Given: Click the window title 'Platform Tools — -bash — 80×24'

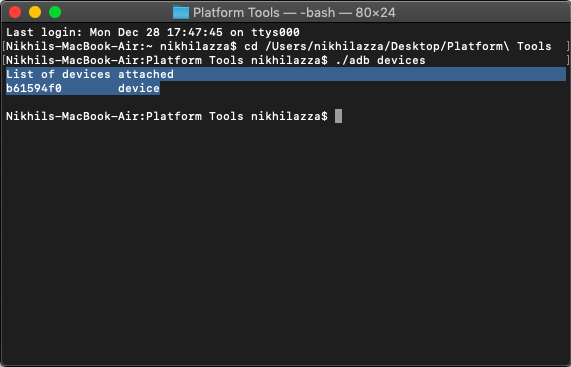Looking at the screenshot, I should (294, 13).
